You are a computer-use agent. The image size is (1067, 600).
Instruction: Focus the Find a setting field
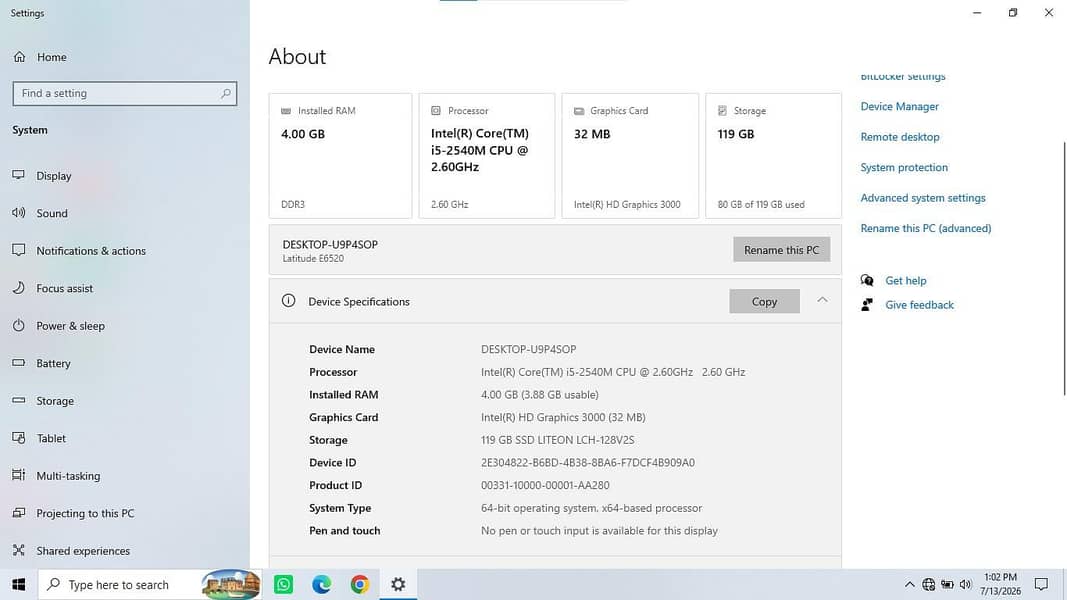(125, 93)
